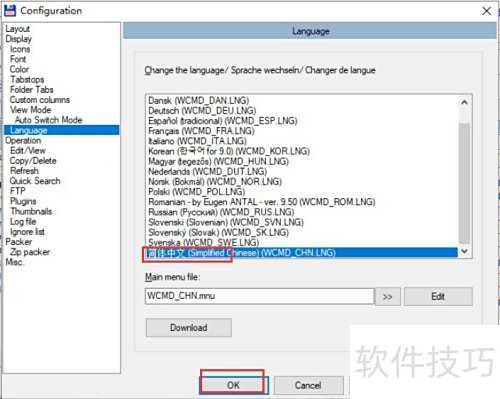Image resolution: width=500 pixels, height=399 pixels.
Task: Click the Download languages button
Action: 189,328
